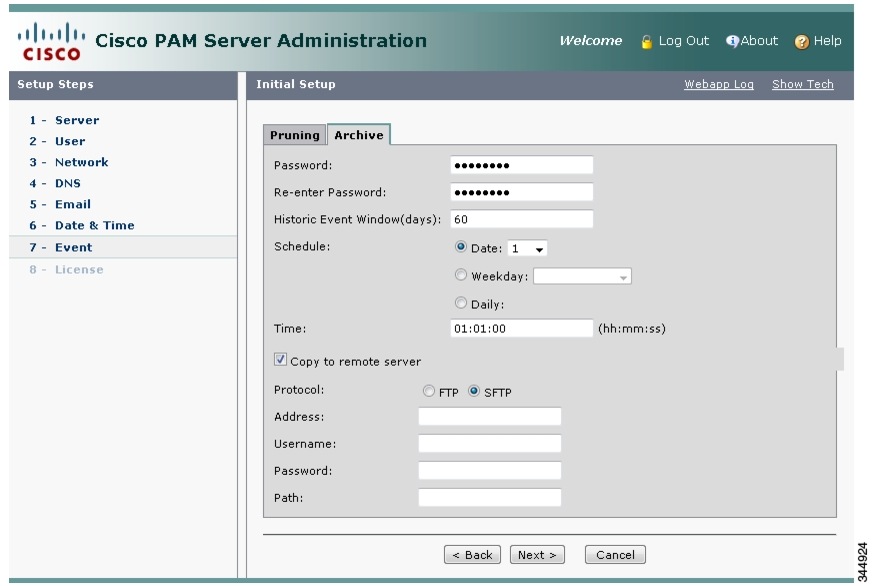Image resolution: width=879 pixels, height=586 pixels.
Task: Click the Initial Setup heading
Action: [x=295, y=84]
